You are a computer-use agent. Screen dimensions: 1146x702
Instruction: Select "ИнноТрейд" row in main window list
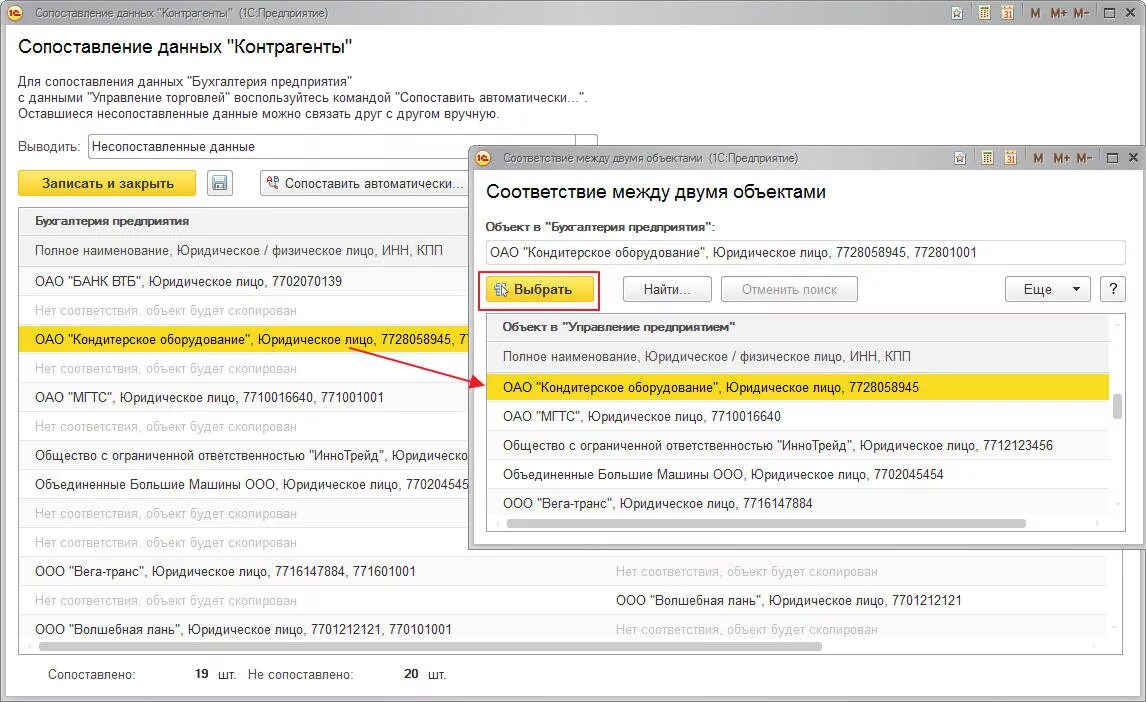[243, 455]
